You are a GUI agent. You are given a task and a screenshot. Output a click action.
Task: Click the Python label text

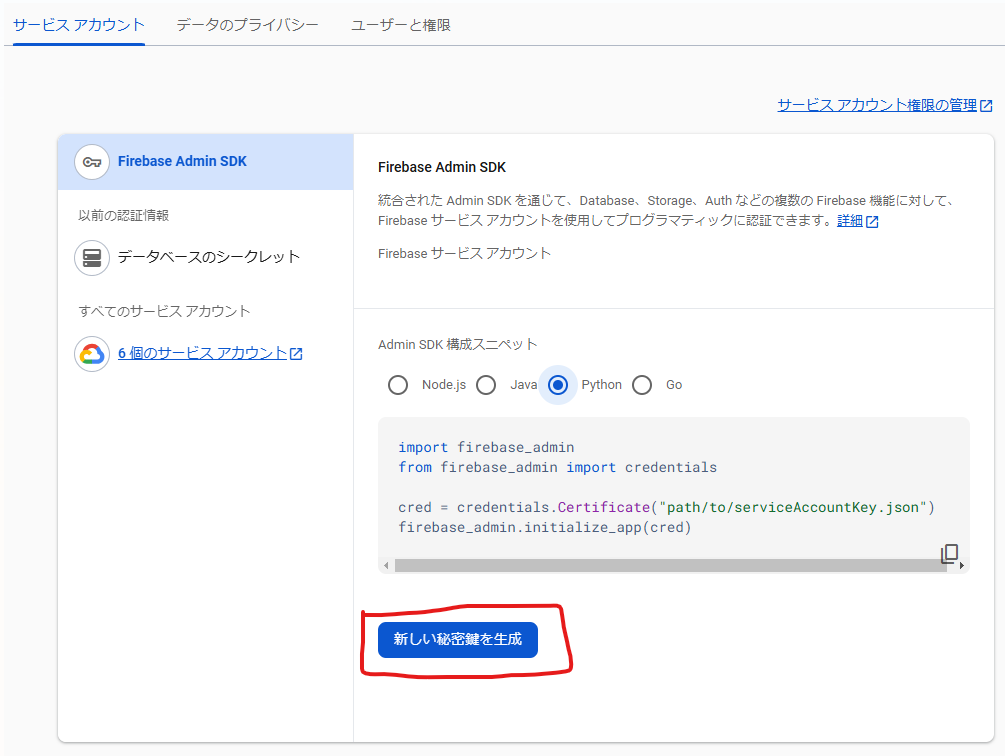(601, 385)
